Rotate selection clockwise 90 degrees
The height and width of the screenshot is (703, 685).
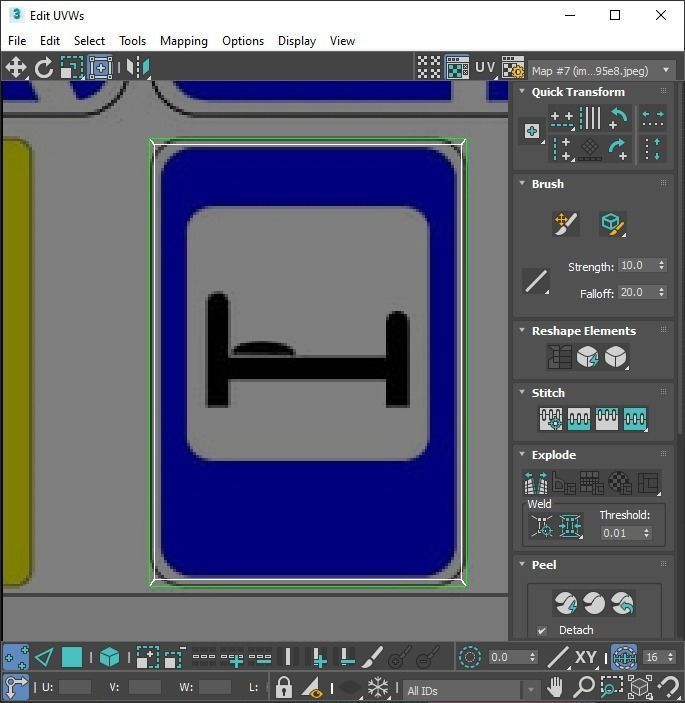(619, 149)
